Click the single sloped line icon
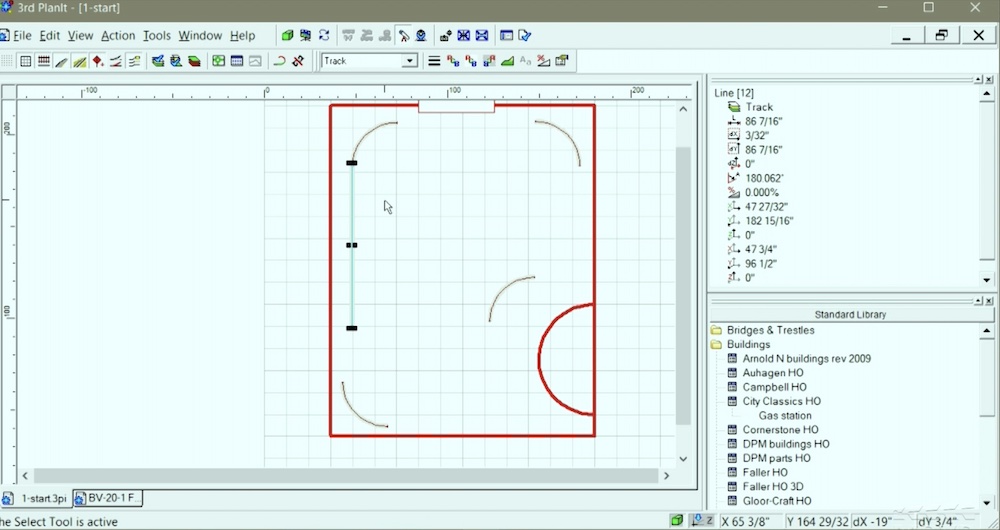This screenshot has width=1000, height=530. pos(62,61)
